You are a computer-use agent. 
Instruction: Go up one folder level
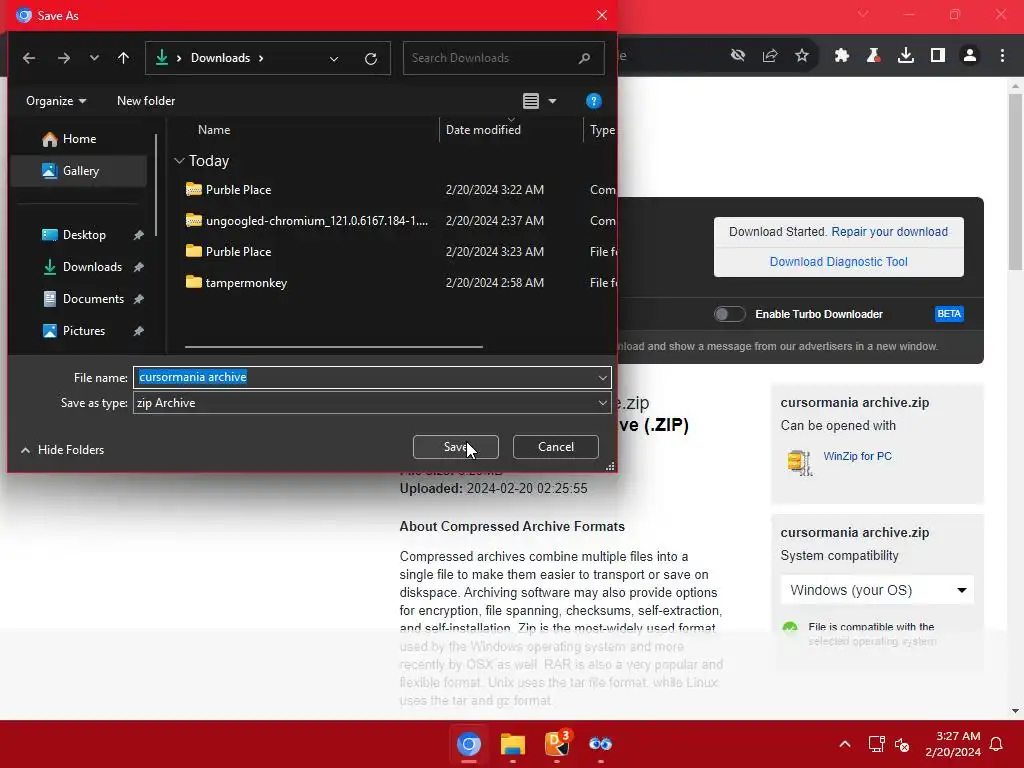coord(123,58)
